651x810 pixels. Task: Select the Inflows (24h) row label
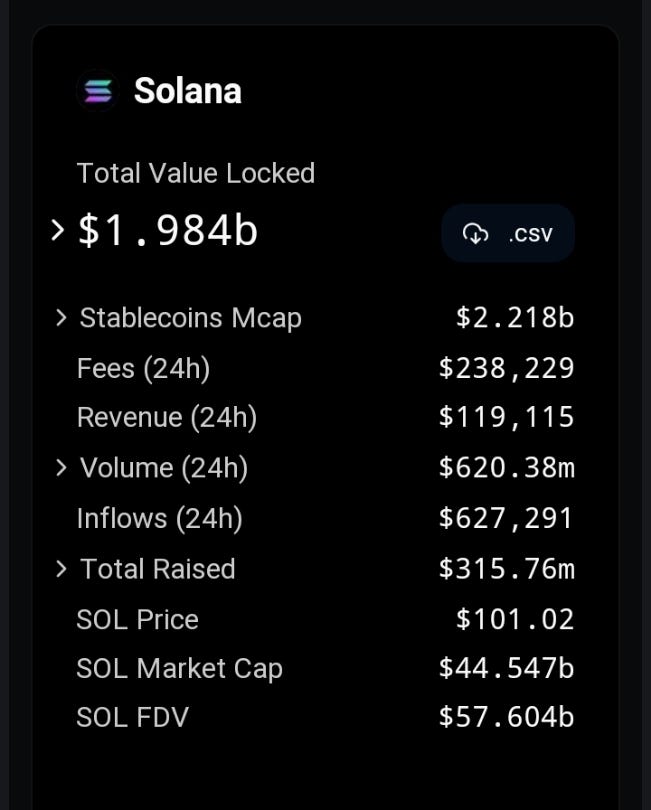point(160,518)
